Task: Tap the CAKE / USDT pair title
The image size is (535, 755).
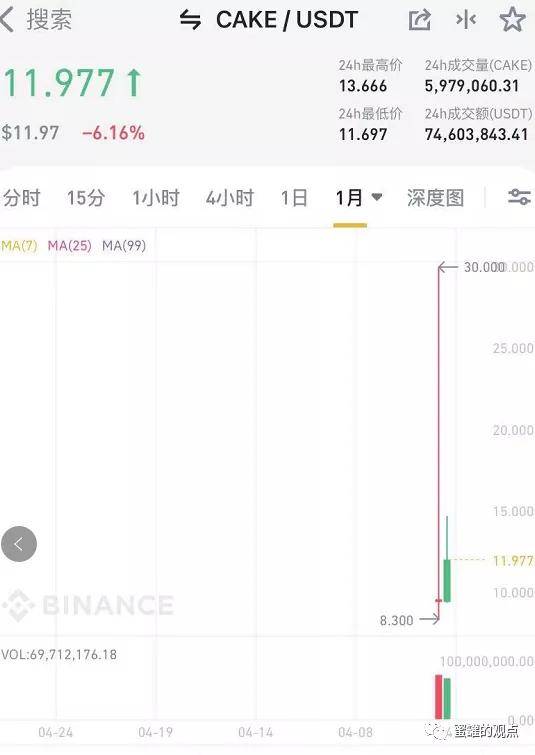Action: [x=287, y=20]
